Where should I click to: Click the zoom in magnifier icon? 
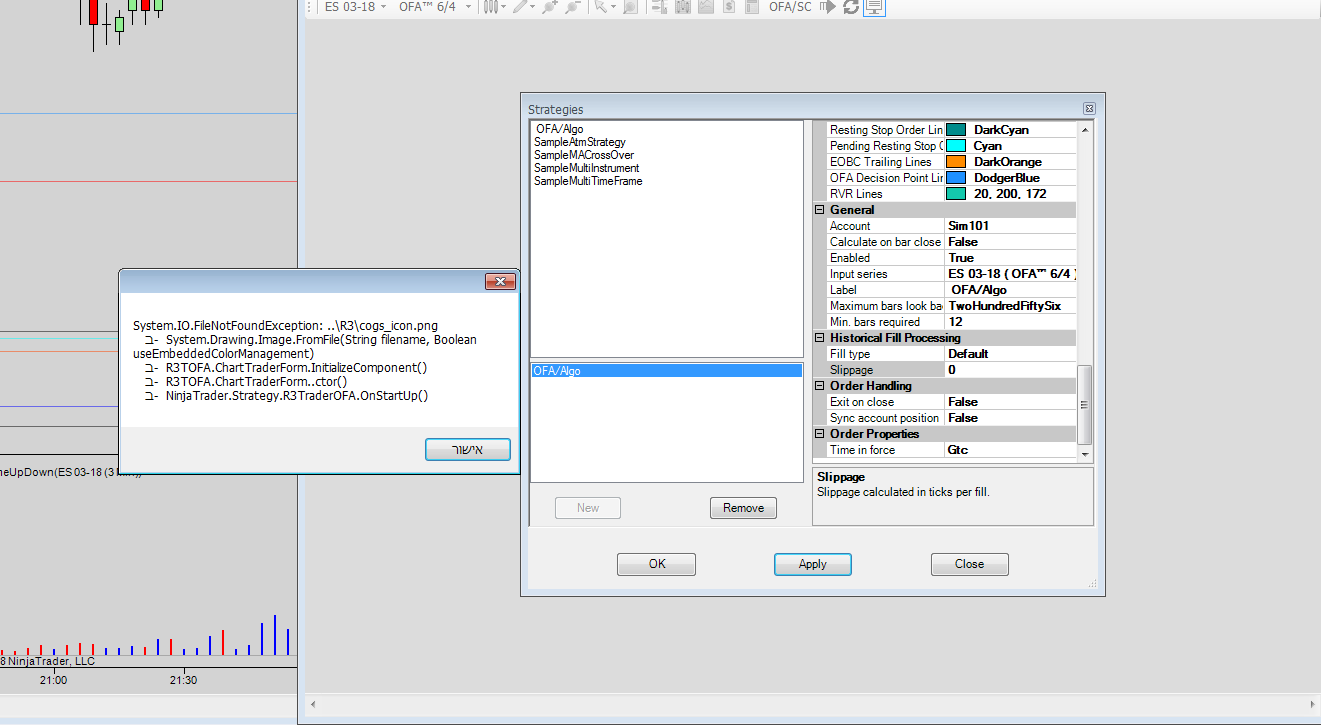click(549, 7)
